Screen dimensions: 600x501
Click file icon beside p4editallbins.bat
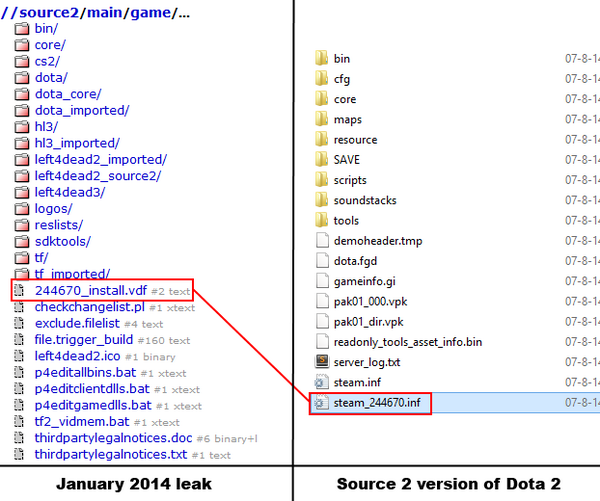(x=19, y=373)
